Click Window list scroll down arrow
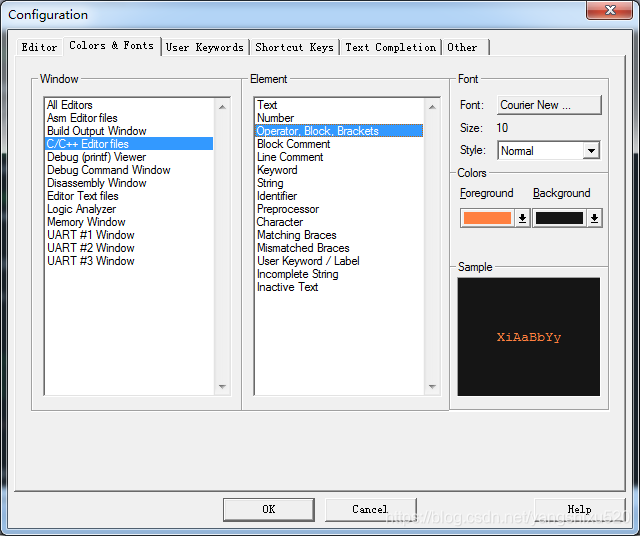This screenshot has height=536, width=640. point(222,386)
